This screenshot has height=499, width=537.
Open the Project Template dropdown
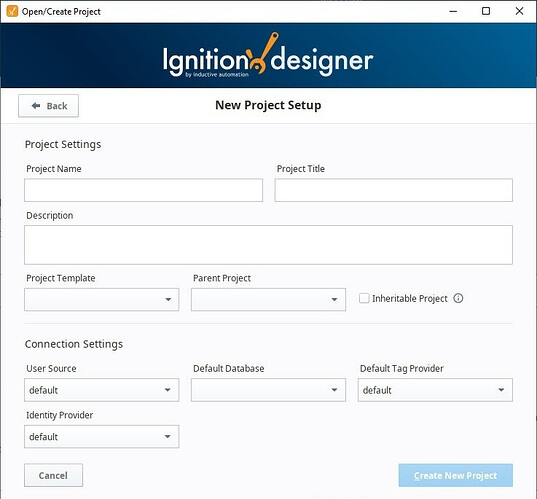pyautogui.click(x=102, y=300)
